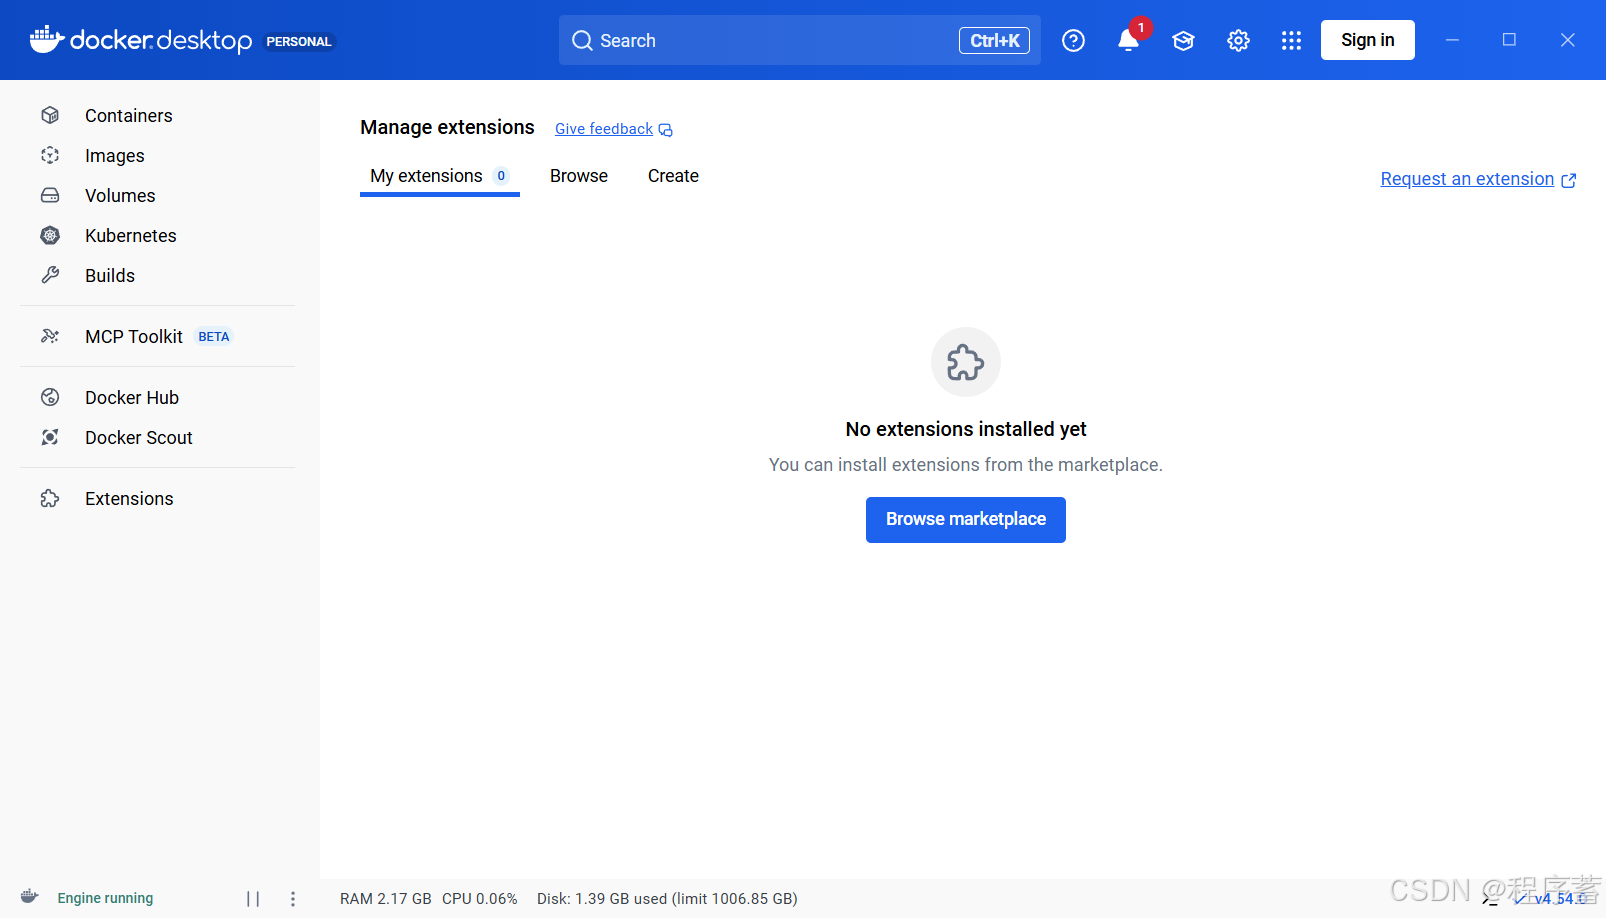Switch to the My extensions tab

(x=440, y=176)
